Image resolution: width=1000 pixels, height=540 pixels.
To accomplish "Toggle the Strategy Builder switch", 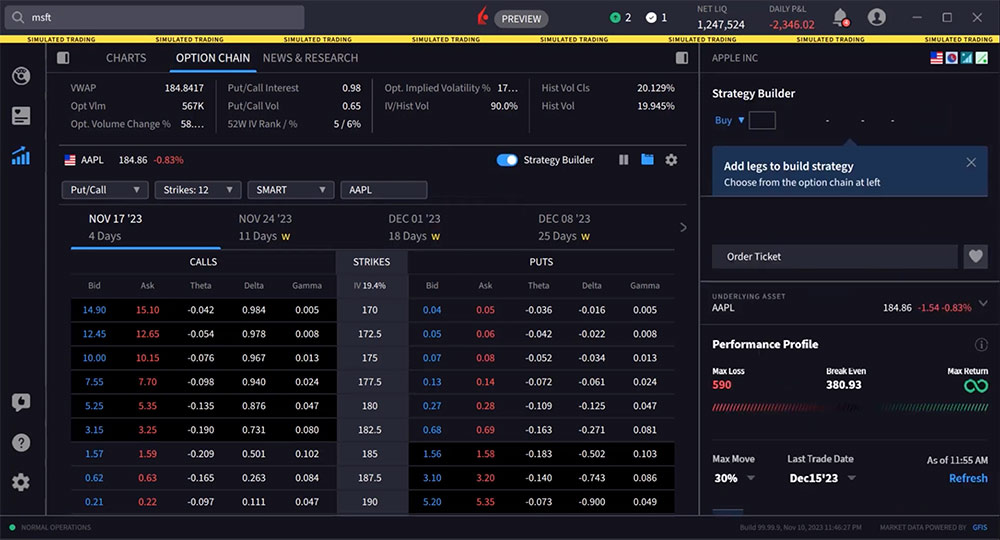I will pyautogui.click(x=507, y=160).
